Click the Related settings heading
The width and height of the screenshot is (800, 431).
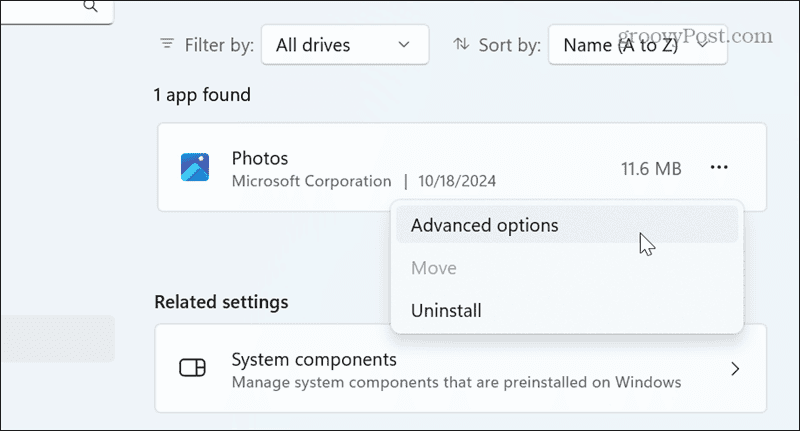[x=222, y=302]
